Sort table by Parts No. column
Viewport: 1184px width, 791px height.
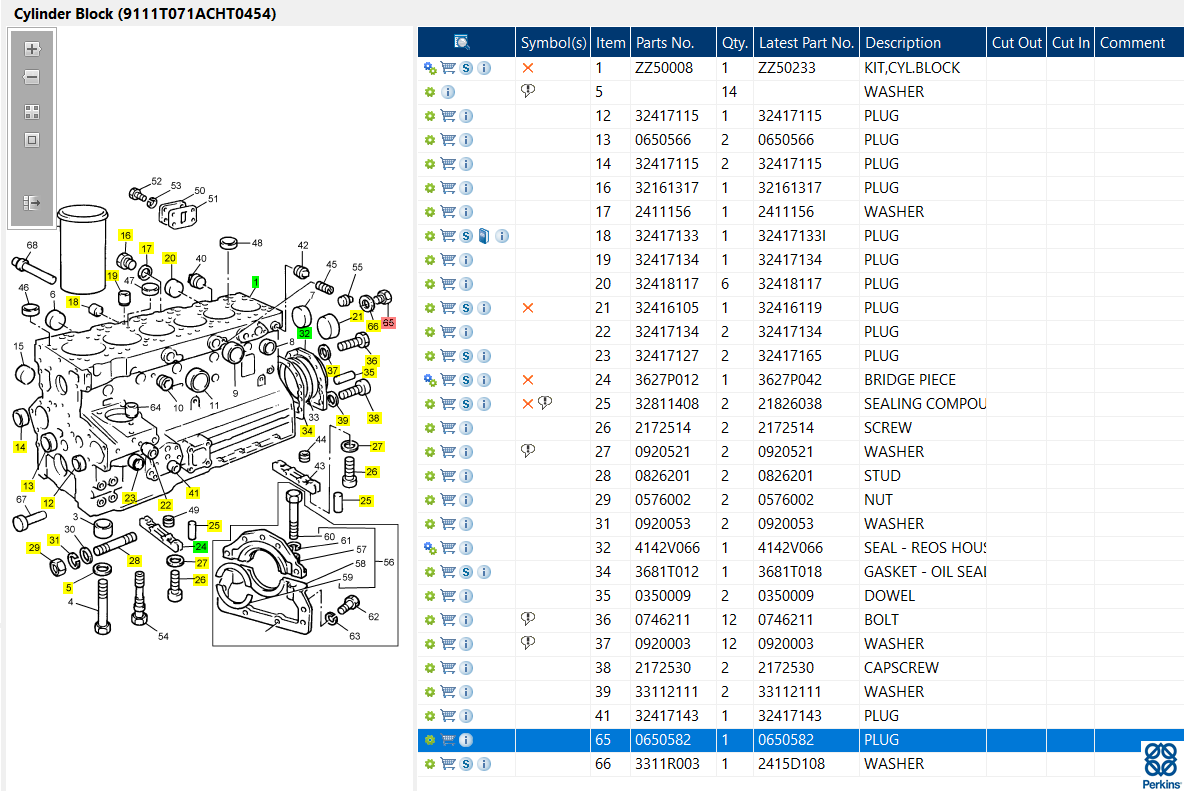665,43
